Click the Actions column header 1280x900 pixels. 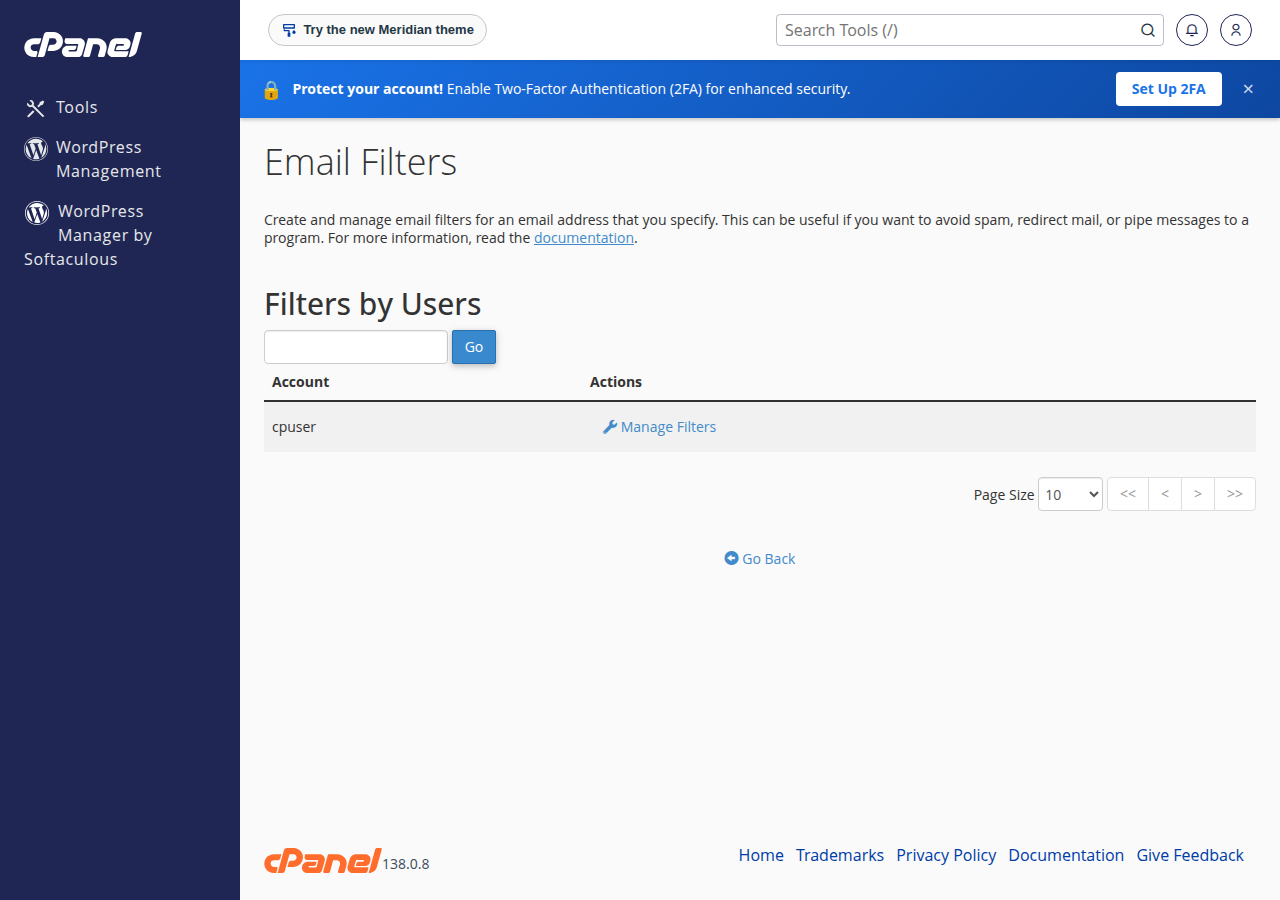coord(616,382)
